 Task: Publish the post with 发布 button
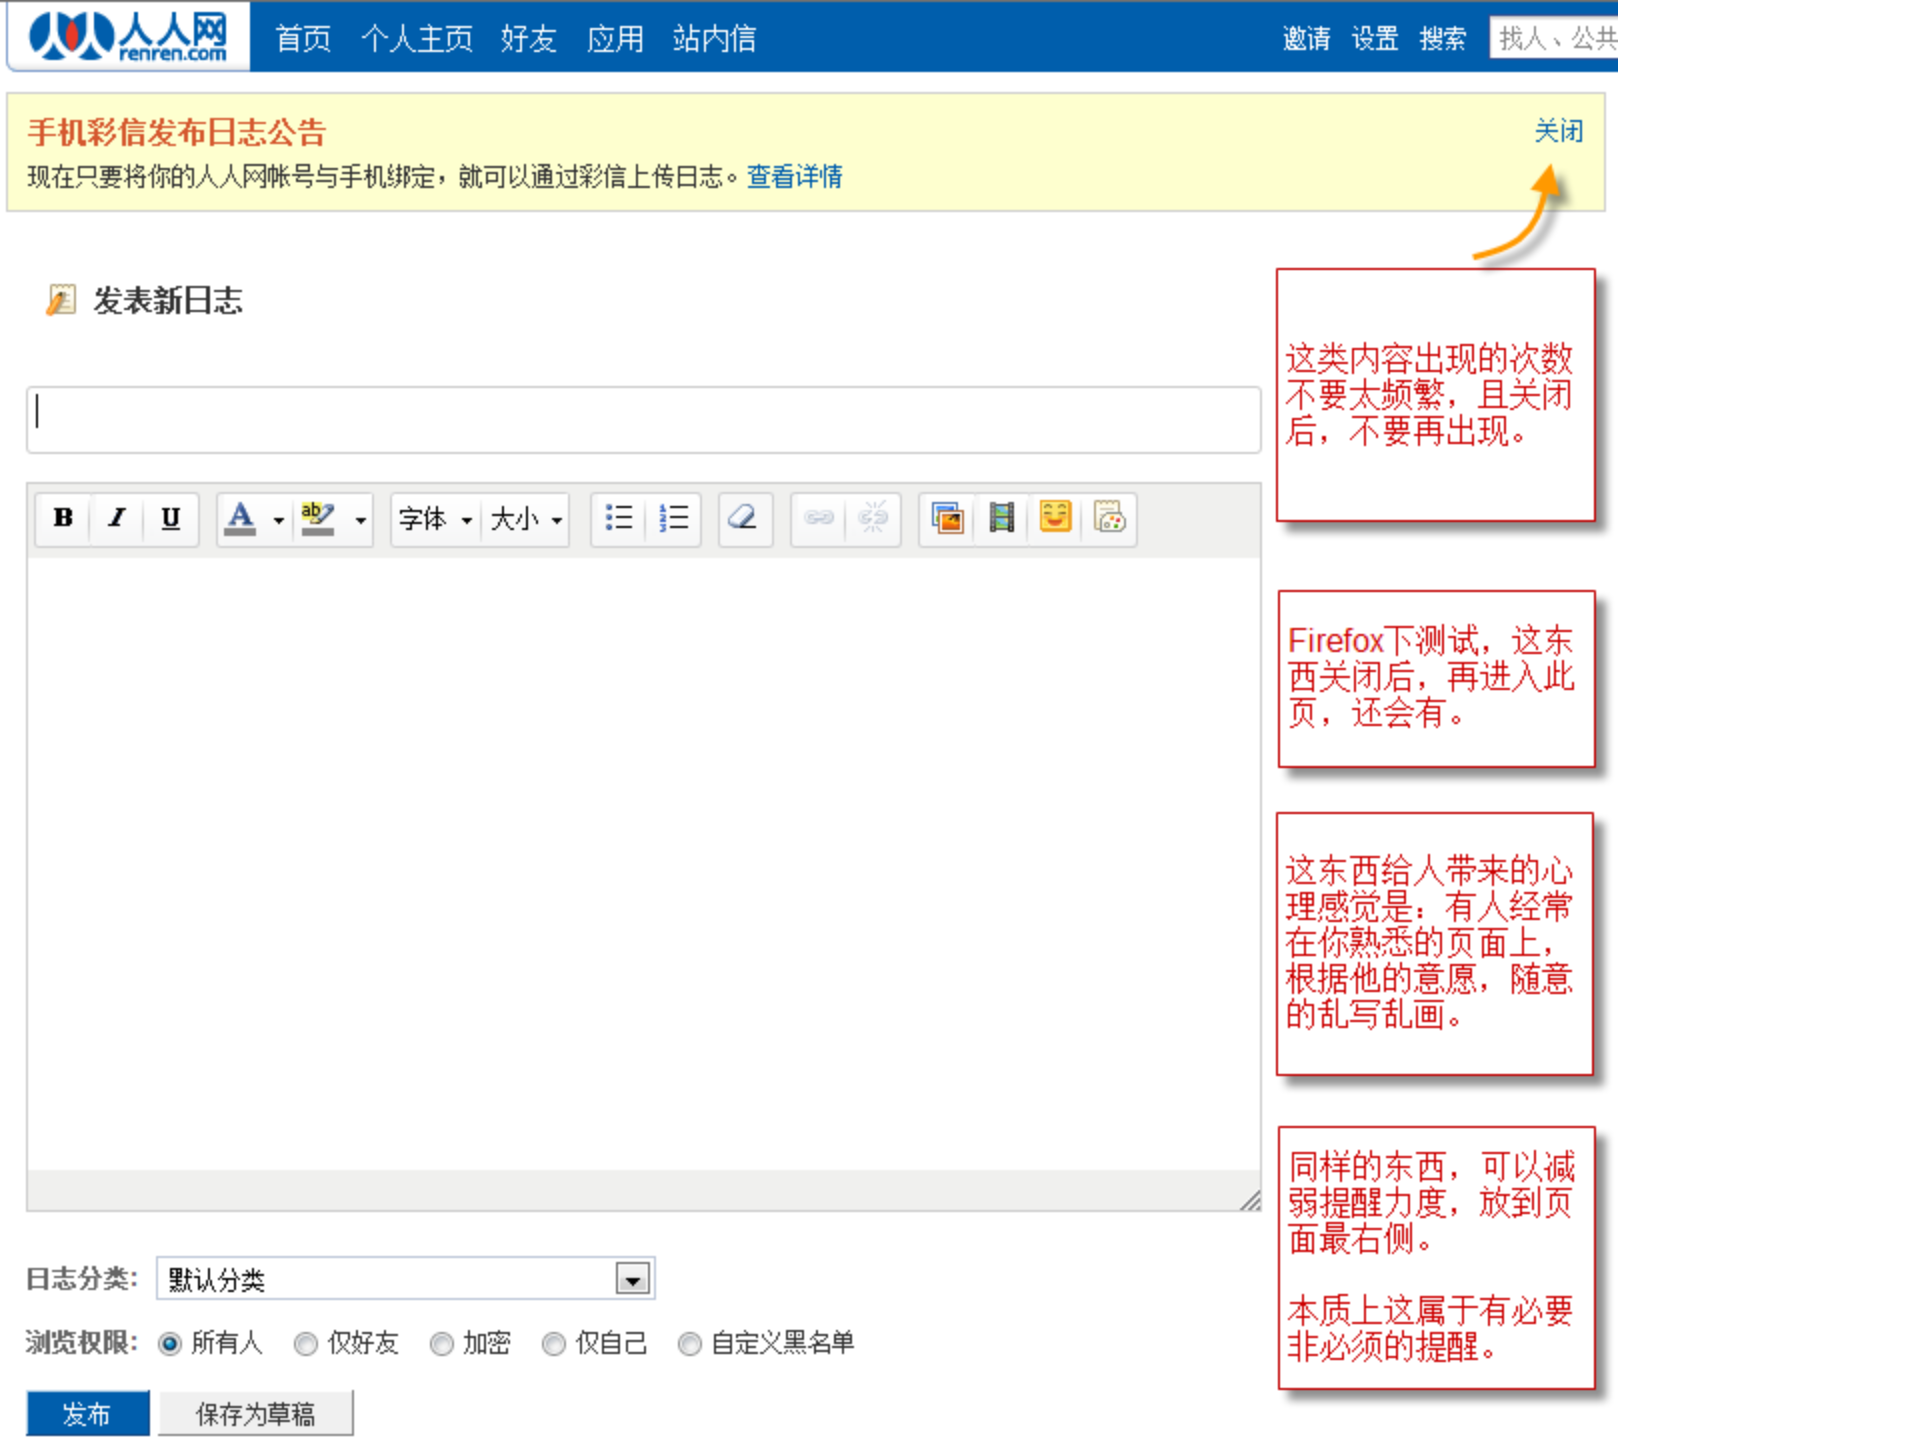pos(88,1414)
